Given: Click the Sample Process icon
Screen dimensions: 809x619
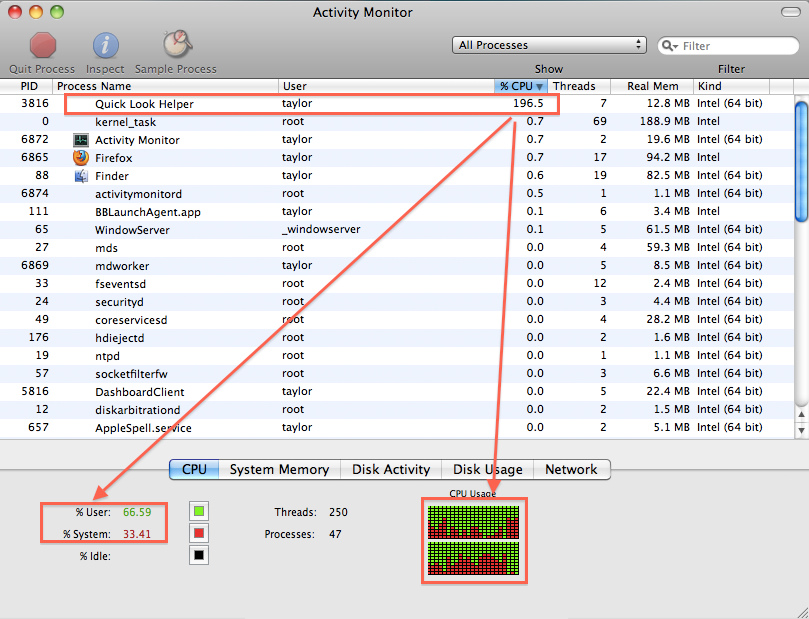Looking at the screenshot, I should click(x=177, y=44).
